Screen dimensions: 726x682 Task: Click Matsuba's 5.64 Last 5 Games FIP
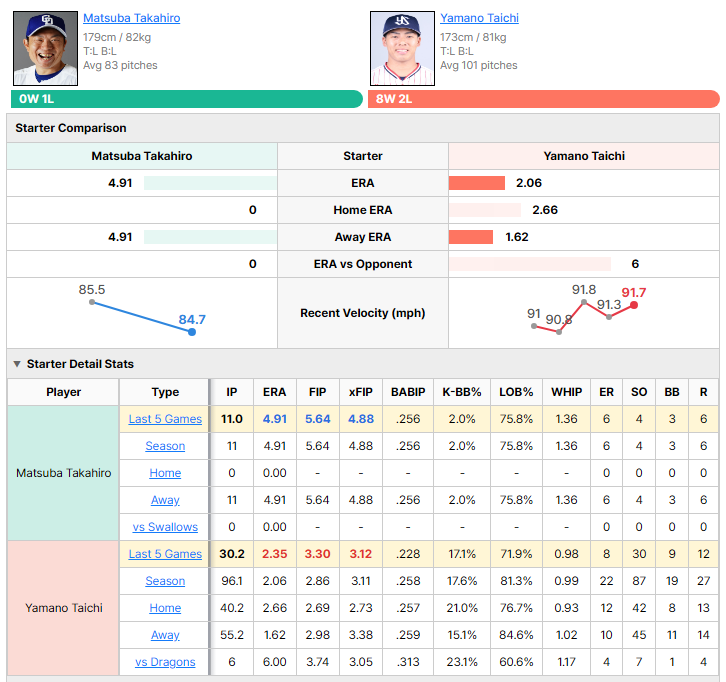coord(318,419)
